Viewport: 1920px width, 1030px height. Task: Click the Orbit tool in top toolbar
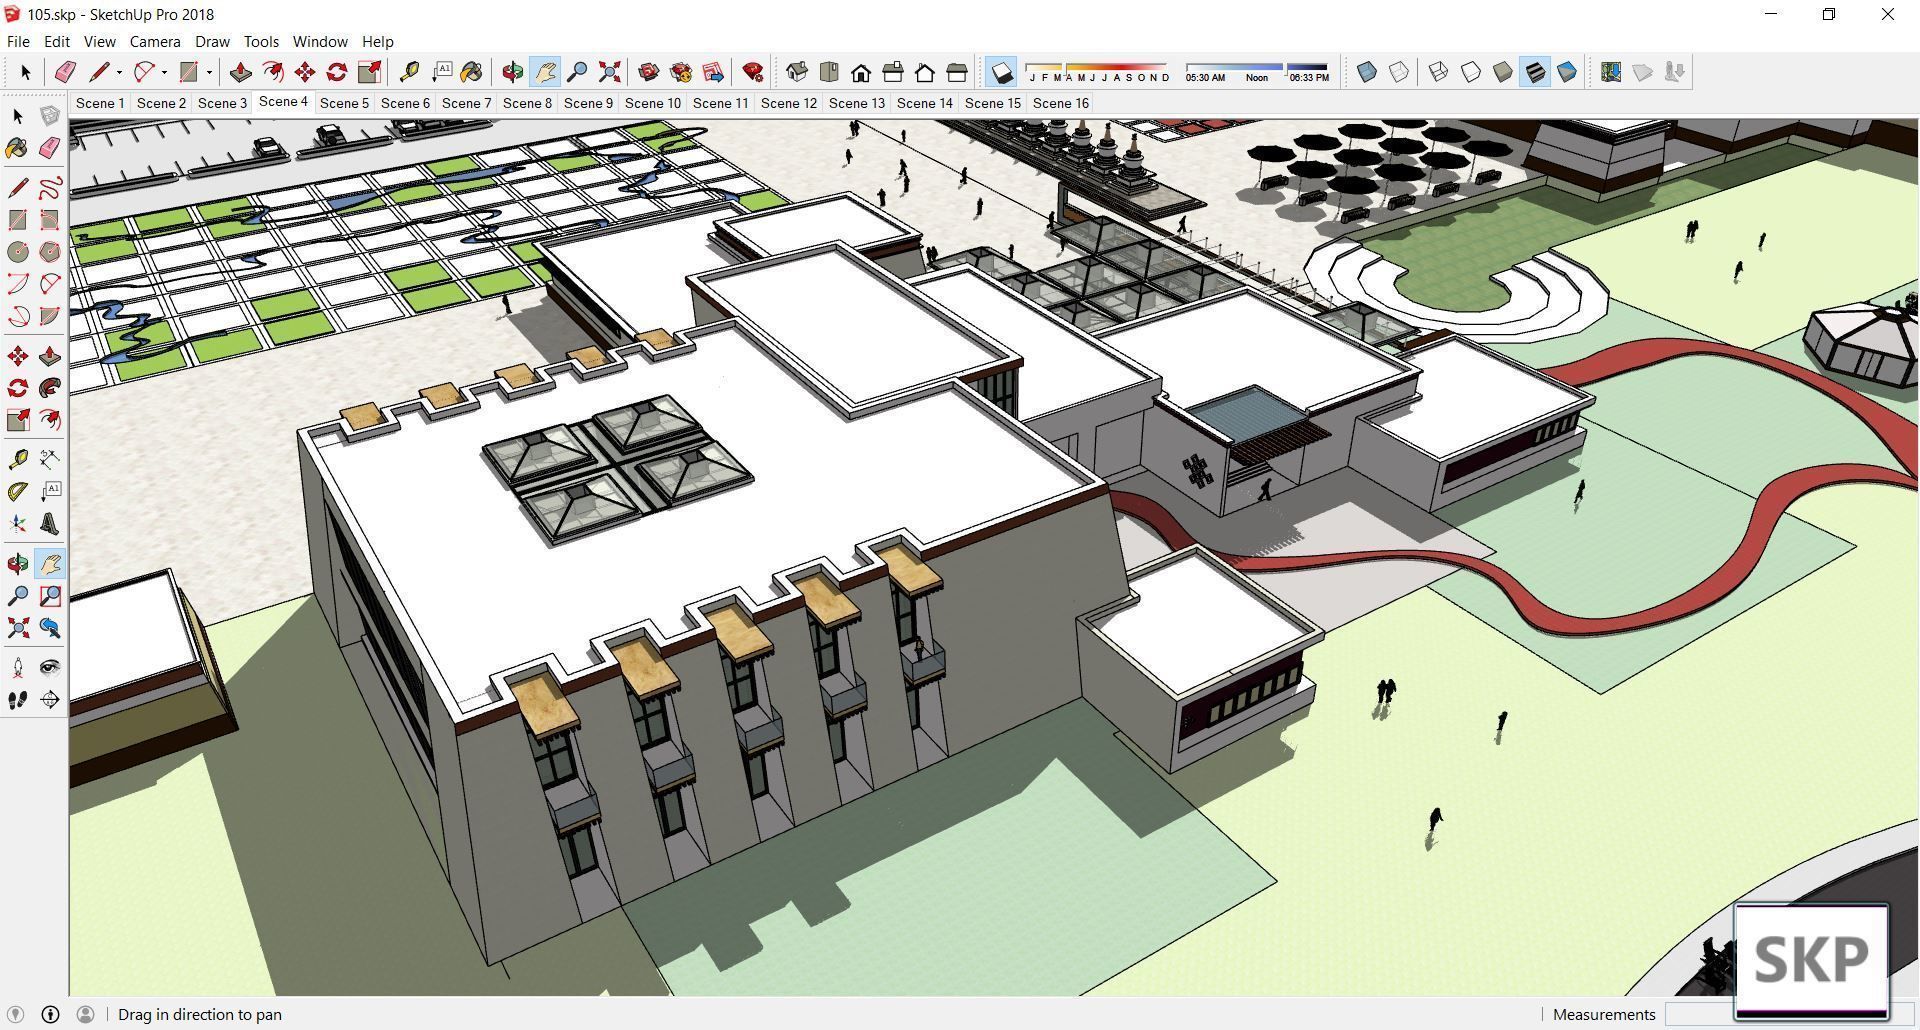click(x=512, y=72)
